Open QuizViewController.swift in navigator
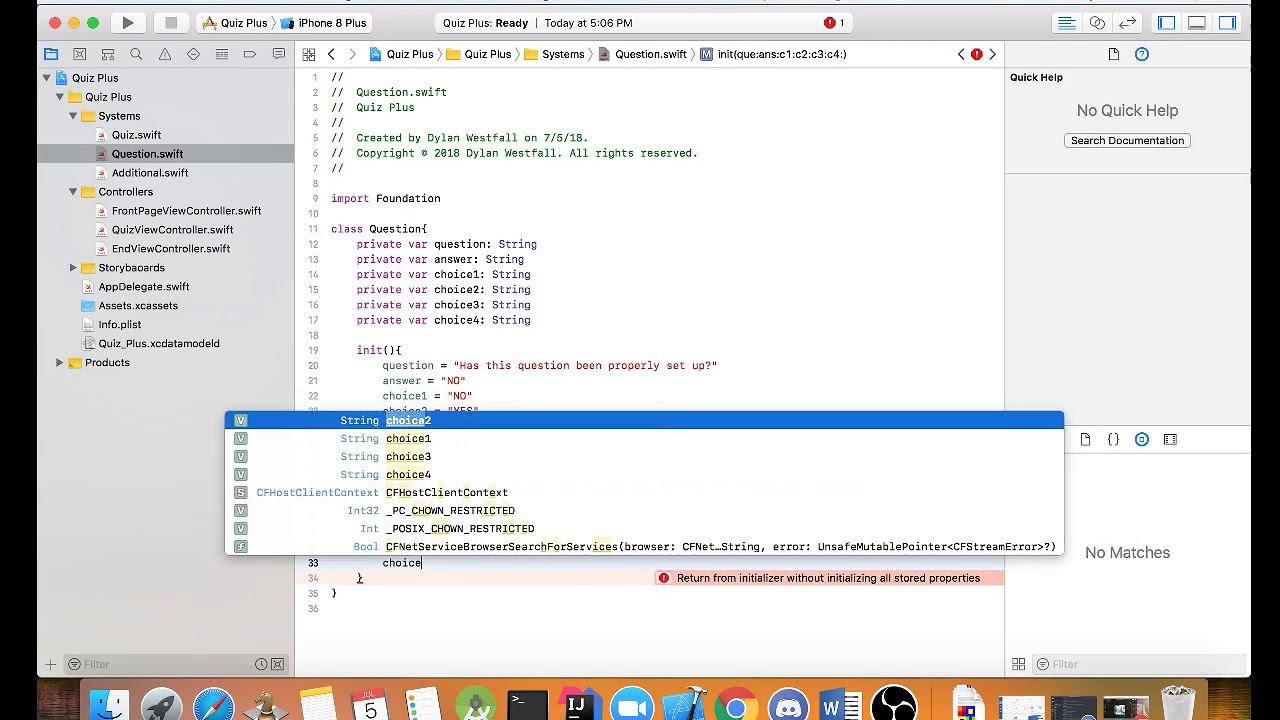Viewport: 1280px width, 720px height. [x=172, y=230]
